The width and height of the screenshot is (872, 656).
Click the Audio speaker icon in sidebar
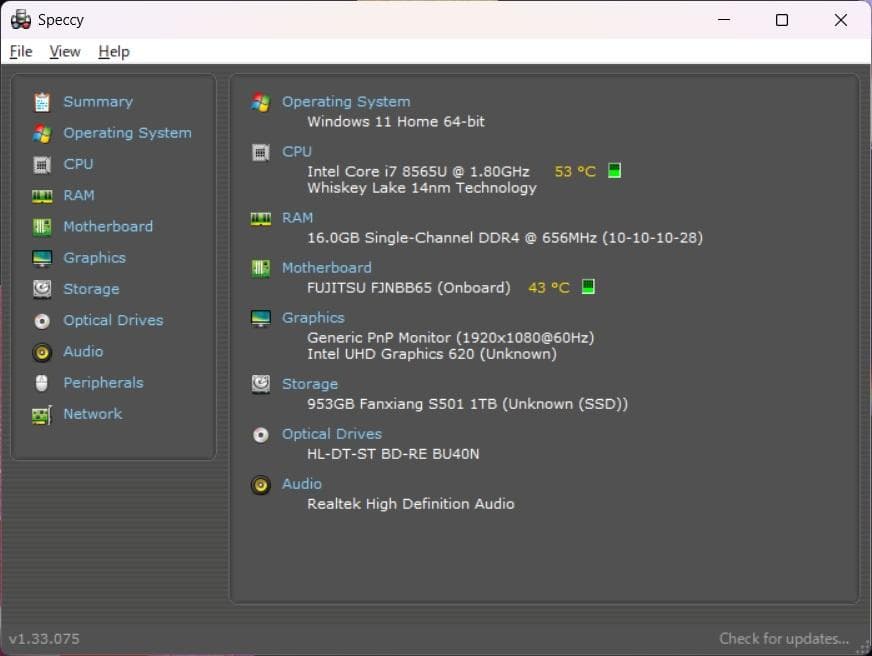pyautogui.click(x=40, y=351)
